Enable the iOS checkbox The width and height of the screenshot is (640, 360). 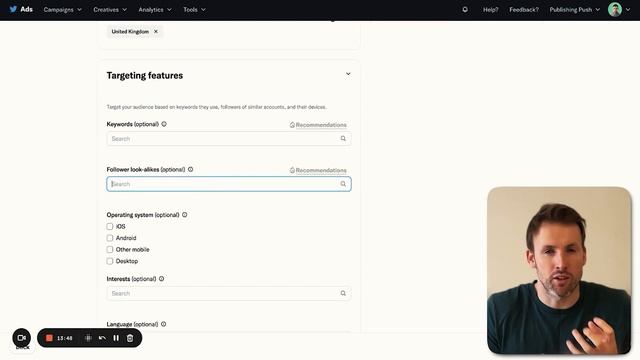pyautogui.click(x=110, y=227)
